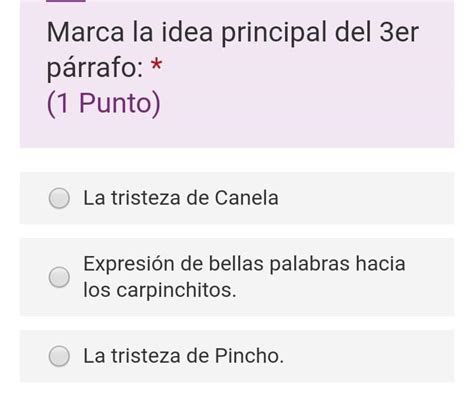Select the 'La tristeza de Canela' radio button

click(x=59, y=198)
